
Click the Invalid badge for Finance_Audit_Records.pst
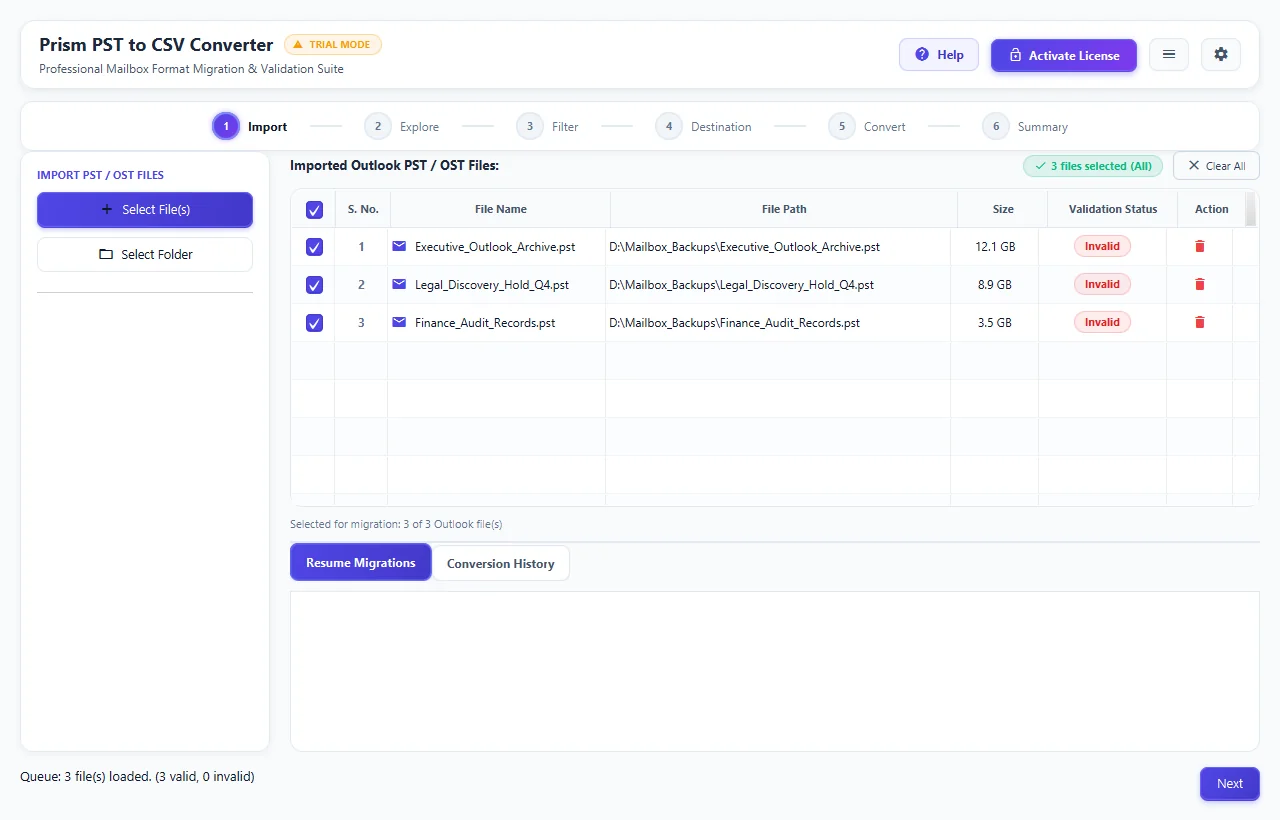pos(1102,322)
